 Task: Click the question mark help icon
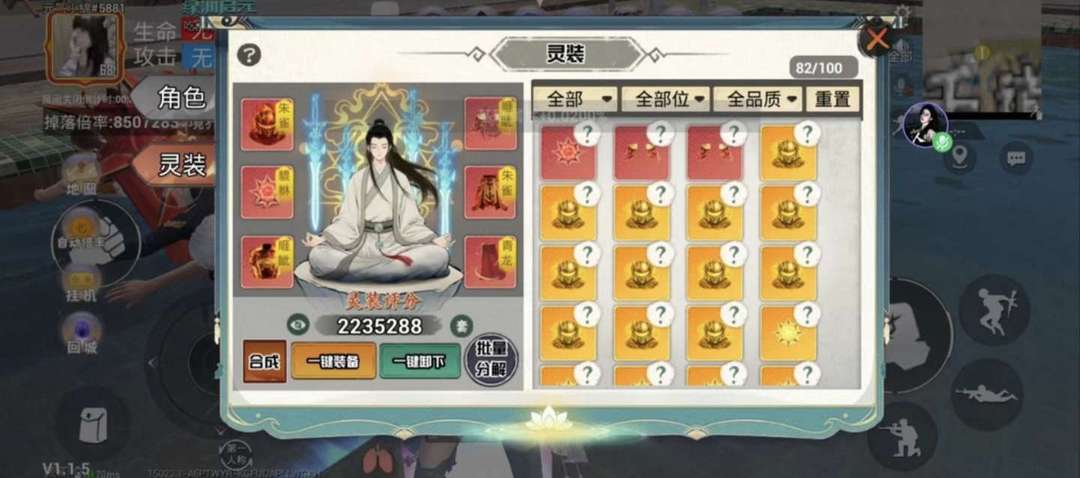pyautogui.click(x=249, y=54)
